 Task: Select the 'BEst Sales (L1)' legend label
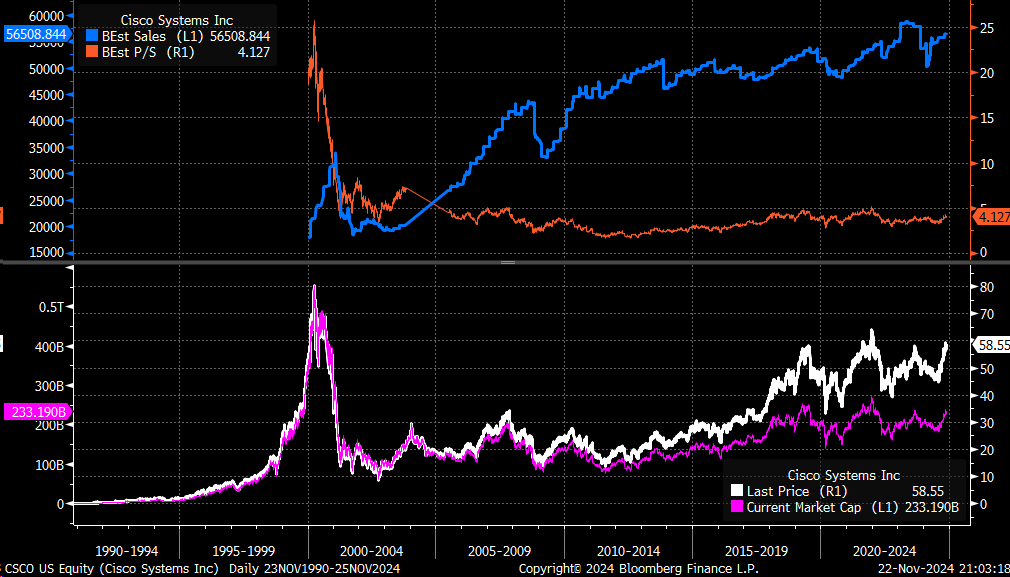[x=155, y=37]
